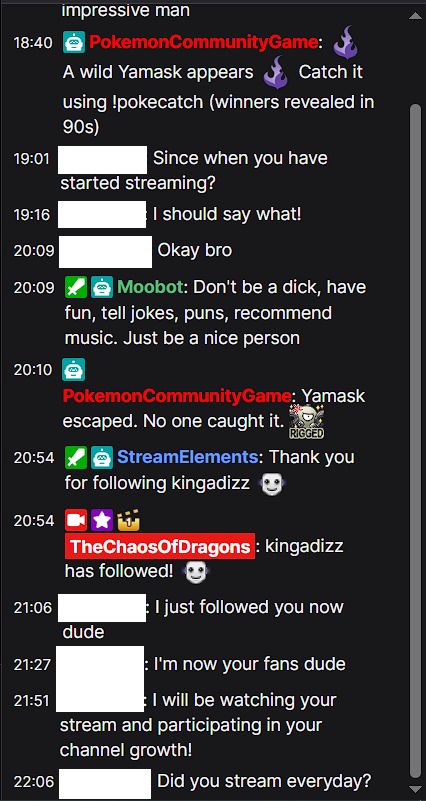This screenshot has width=426, height=801.
Task: Click the ghost emote after 'has followed!'
Action: point(197,573)
